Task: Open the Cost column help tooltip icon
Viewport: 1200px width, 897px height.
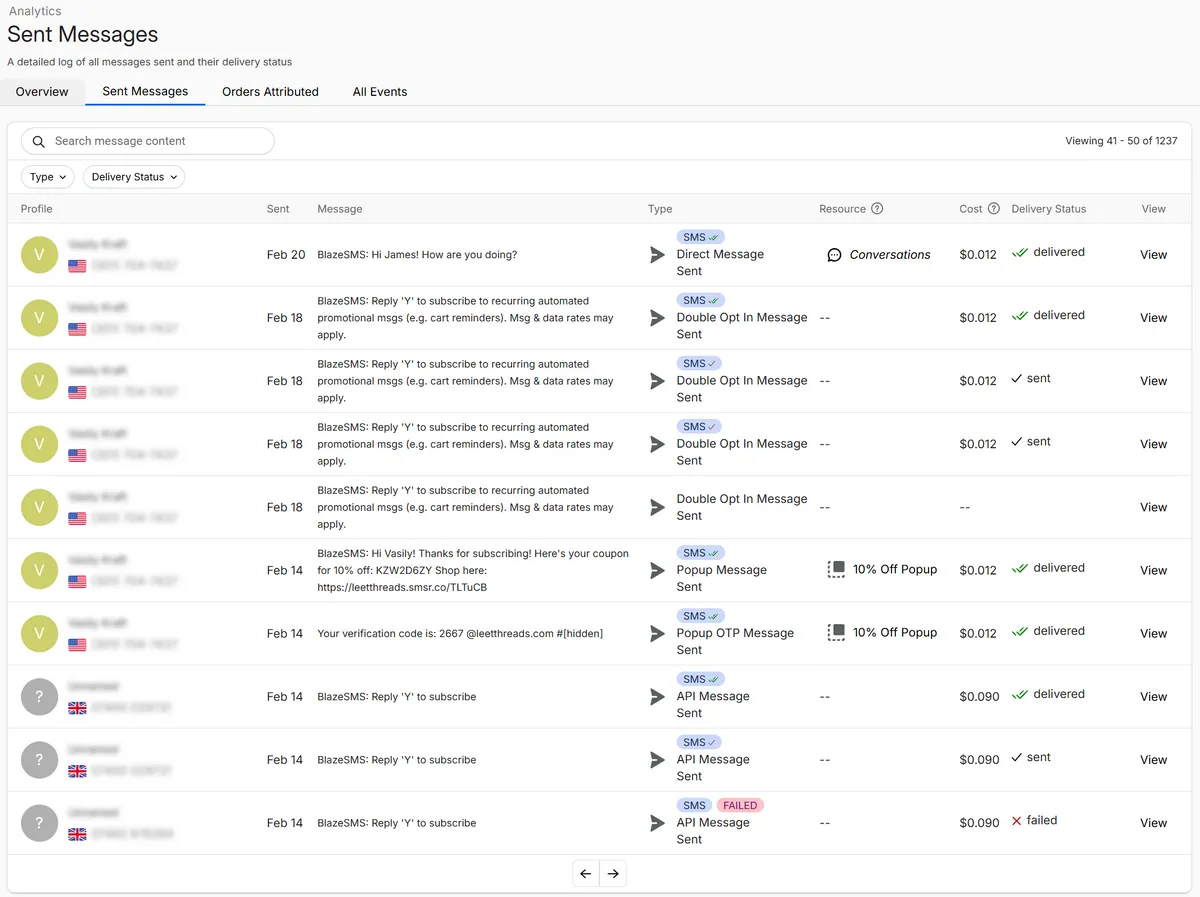Action: click(991, 208)
